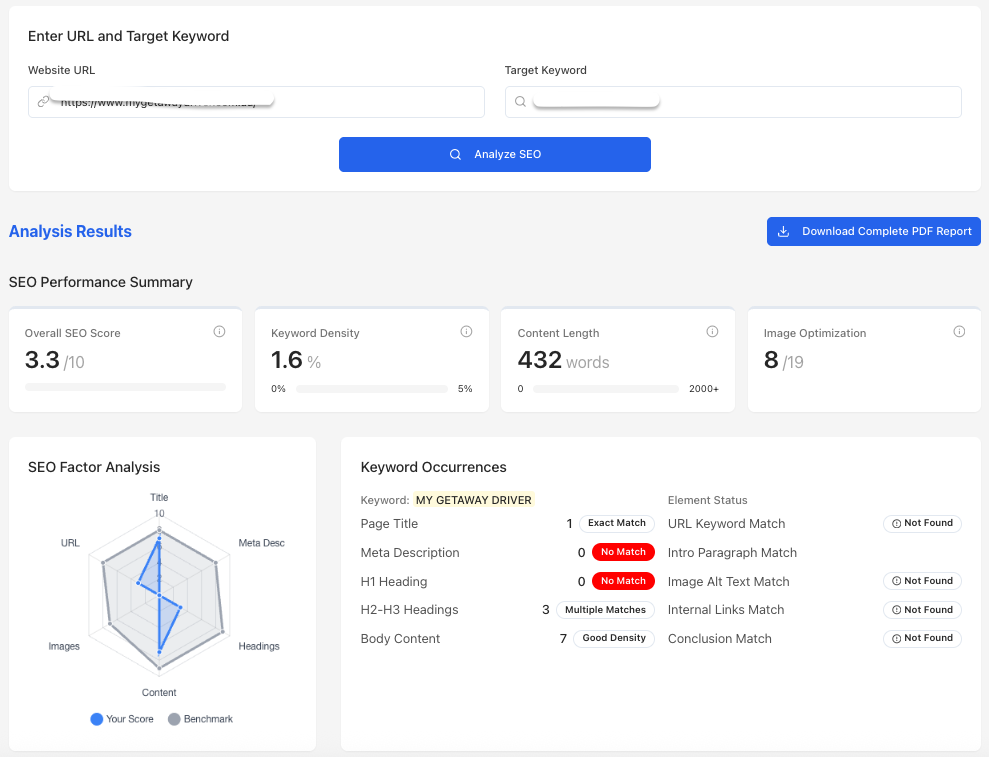Click info icon on Conclusion Match Not Found badge
Image resolution: width=989 pixels, height=757 pixels.
(x=898, y=638)
